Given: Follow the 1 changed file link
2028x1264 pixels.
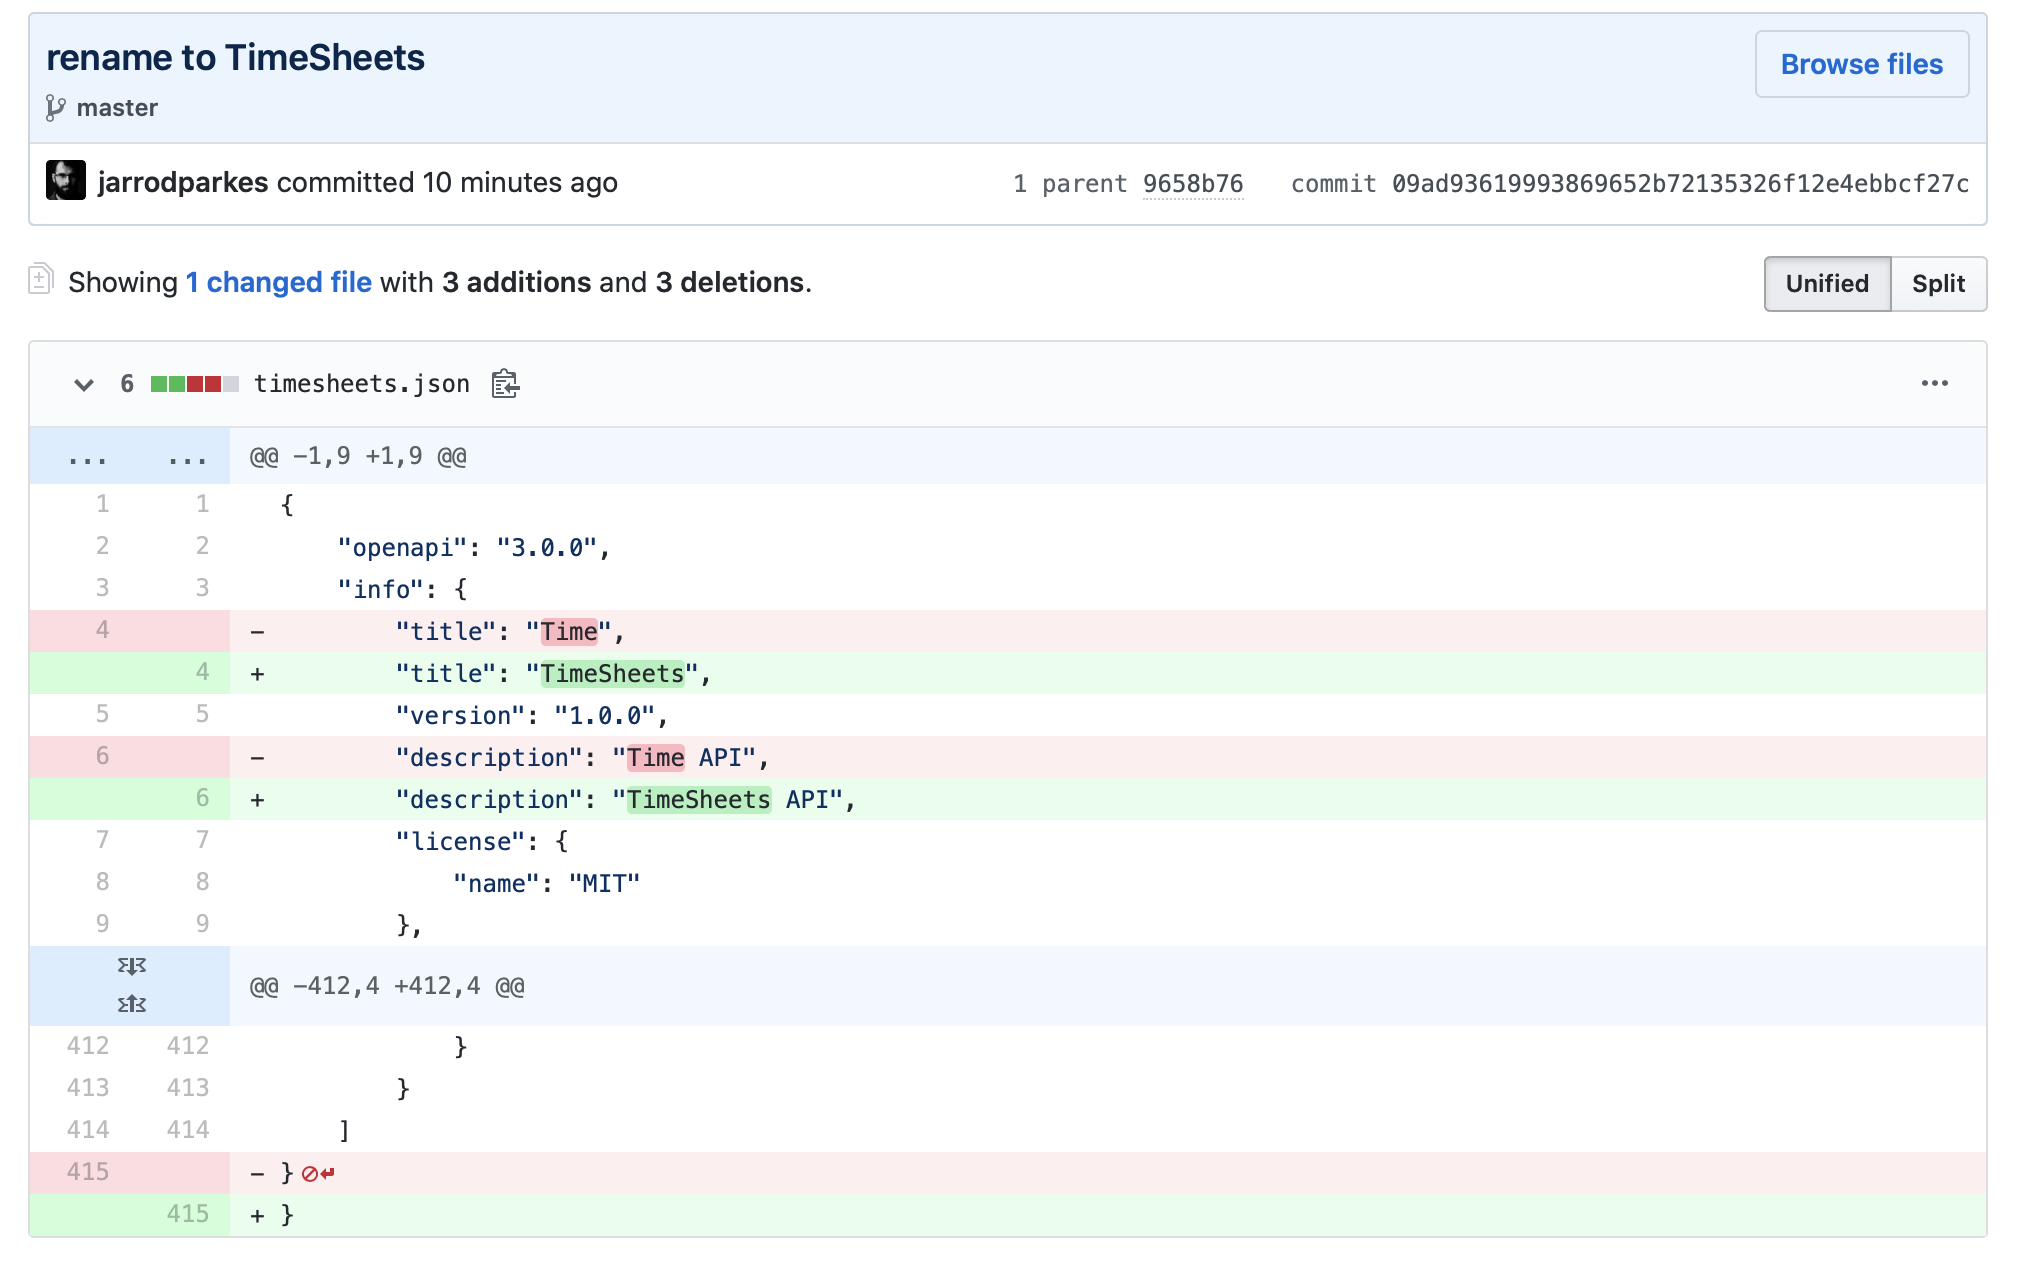Looking at the screenshot, I should (x=278, y=282).
